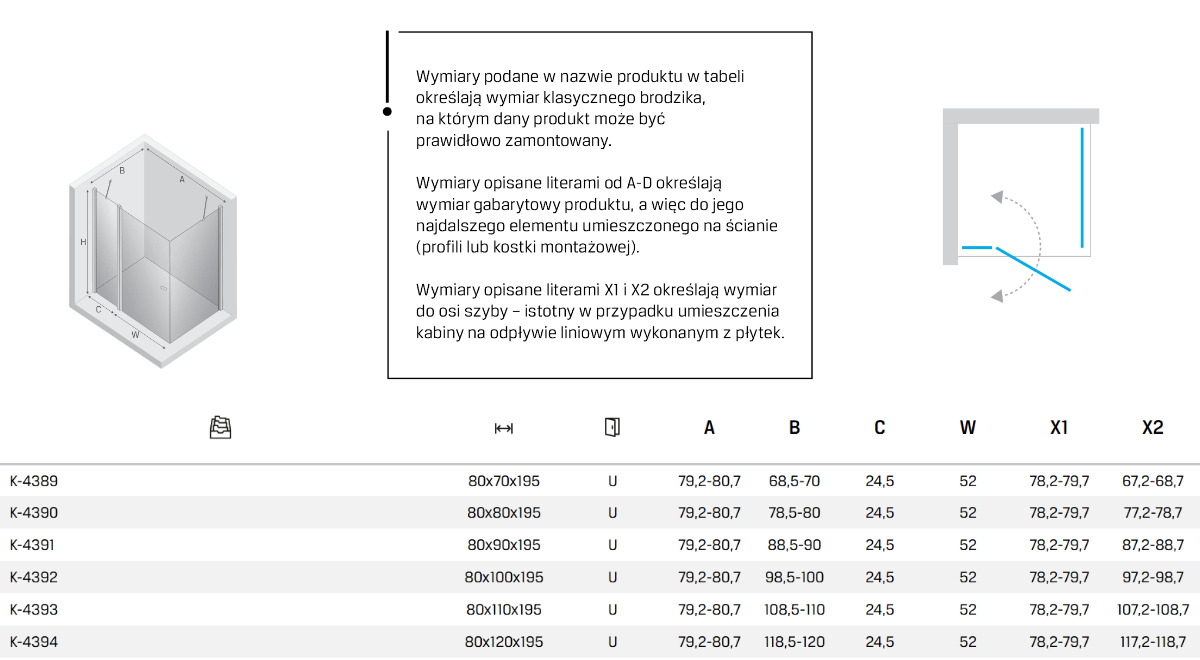This screenshot has height=660, width=1200.
Task: Click the 80x120x195 size cell
Action: (504, 641)
